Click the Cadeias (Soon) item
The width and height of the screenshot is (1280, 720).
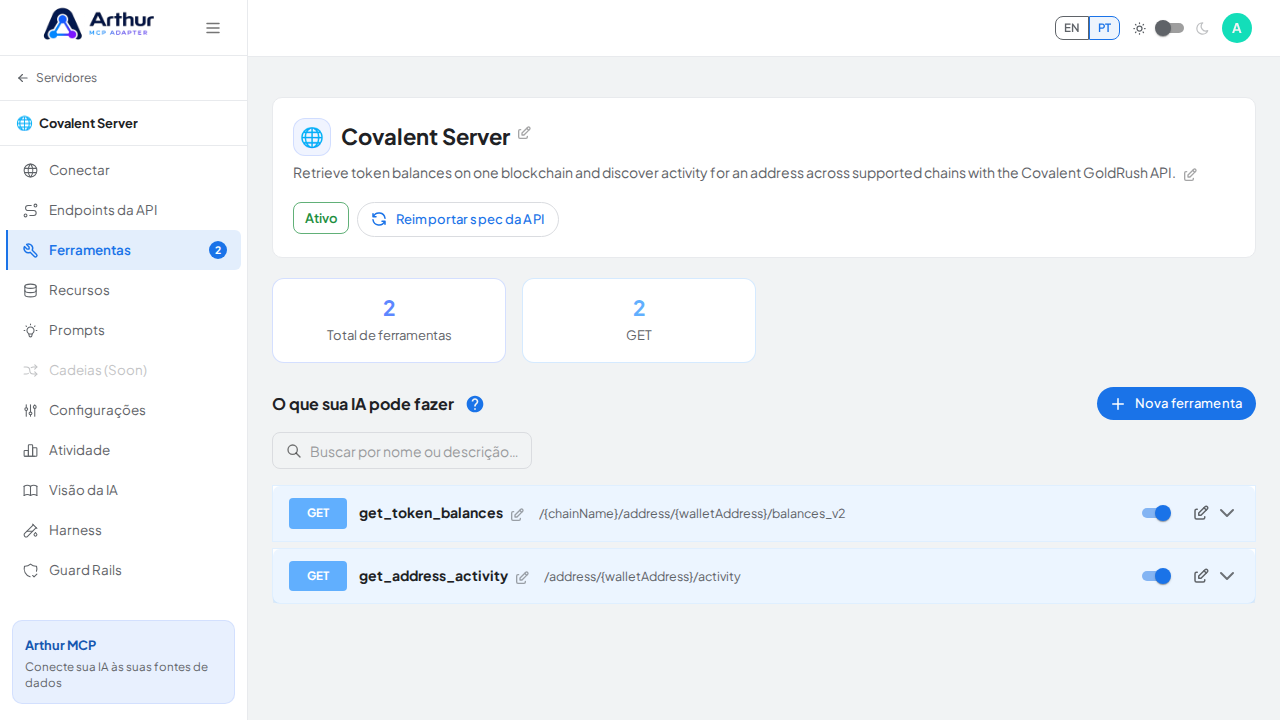123,370
